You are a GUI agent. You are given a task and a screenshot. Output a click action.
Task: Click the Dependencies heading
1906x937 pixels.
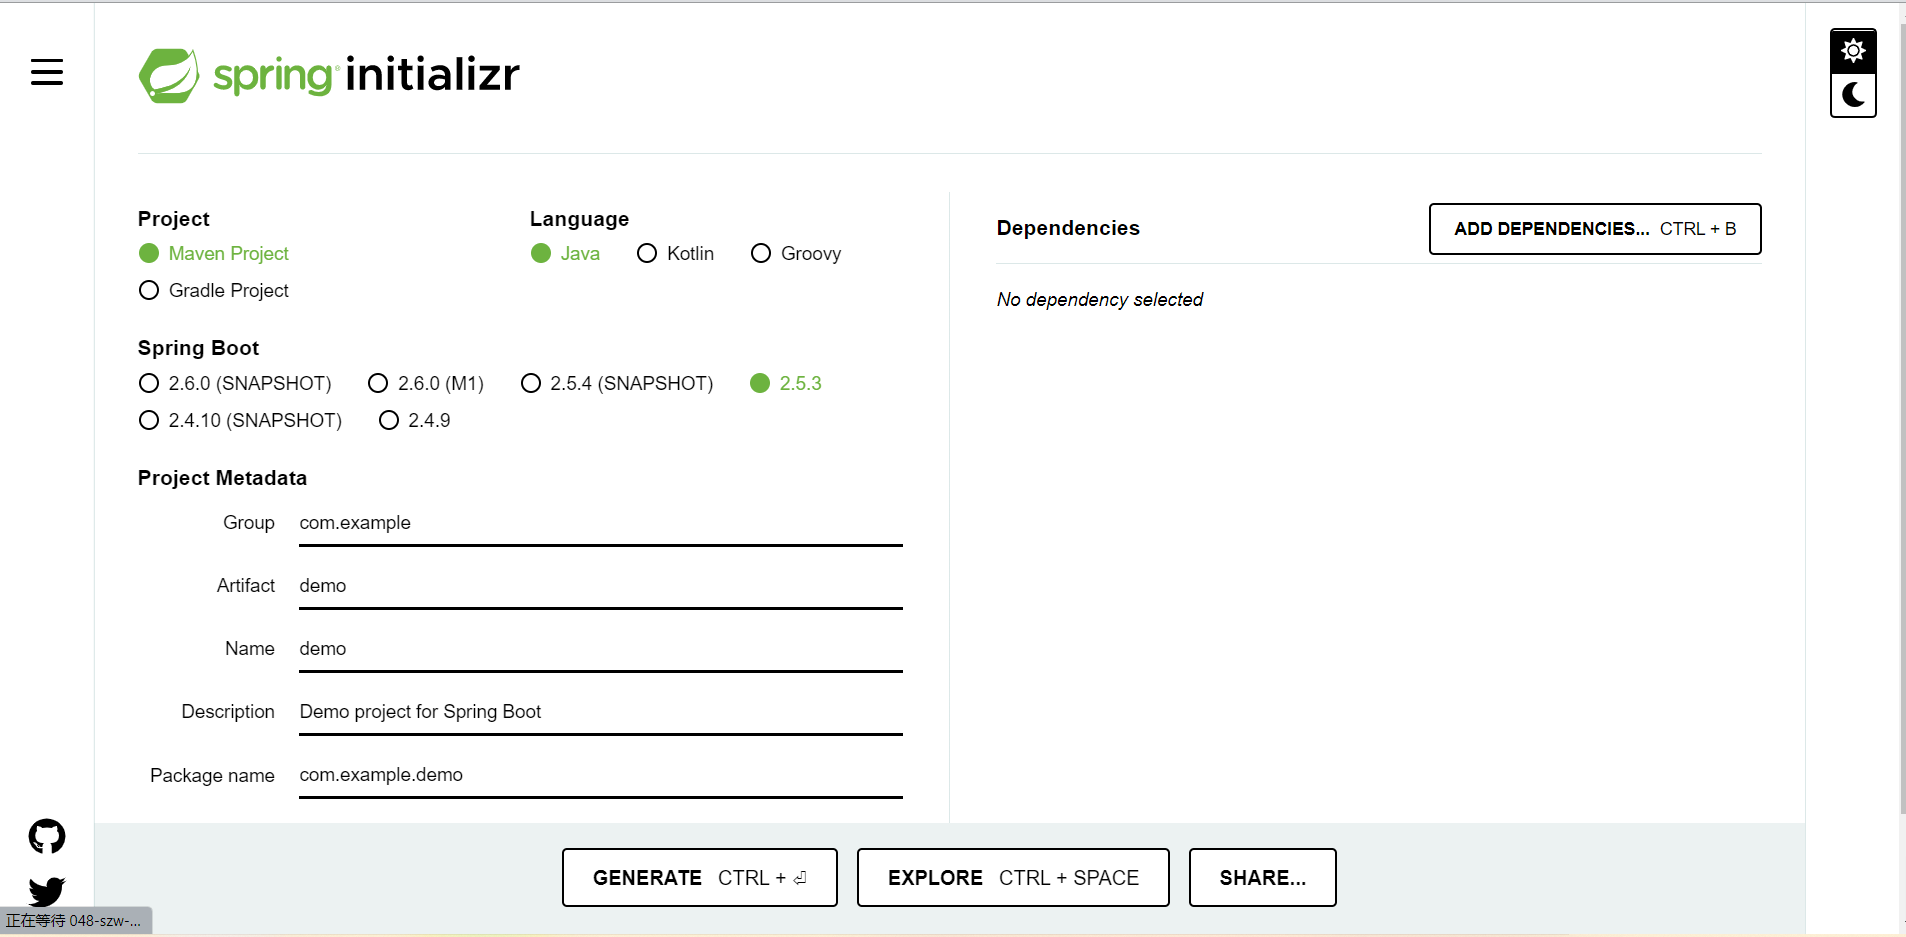[x=1068, y=228]
